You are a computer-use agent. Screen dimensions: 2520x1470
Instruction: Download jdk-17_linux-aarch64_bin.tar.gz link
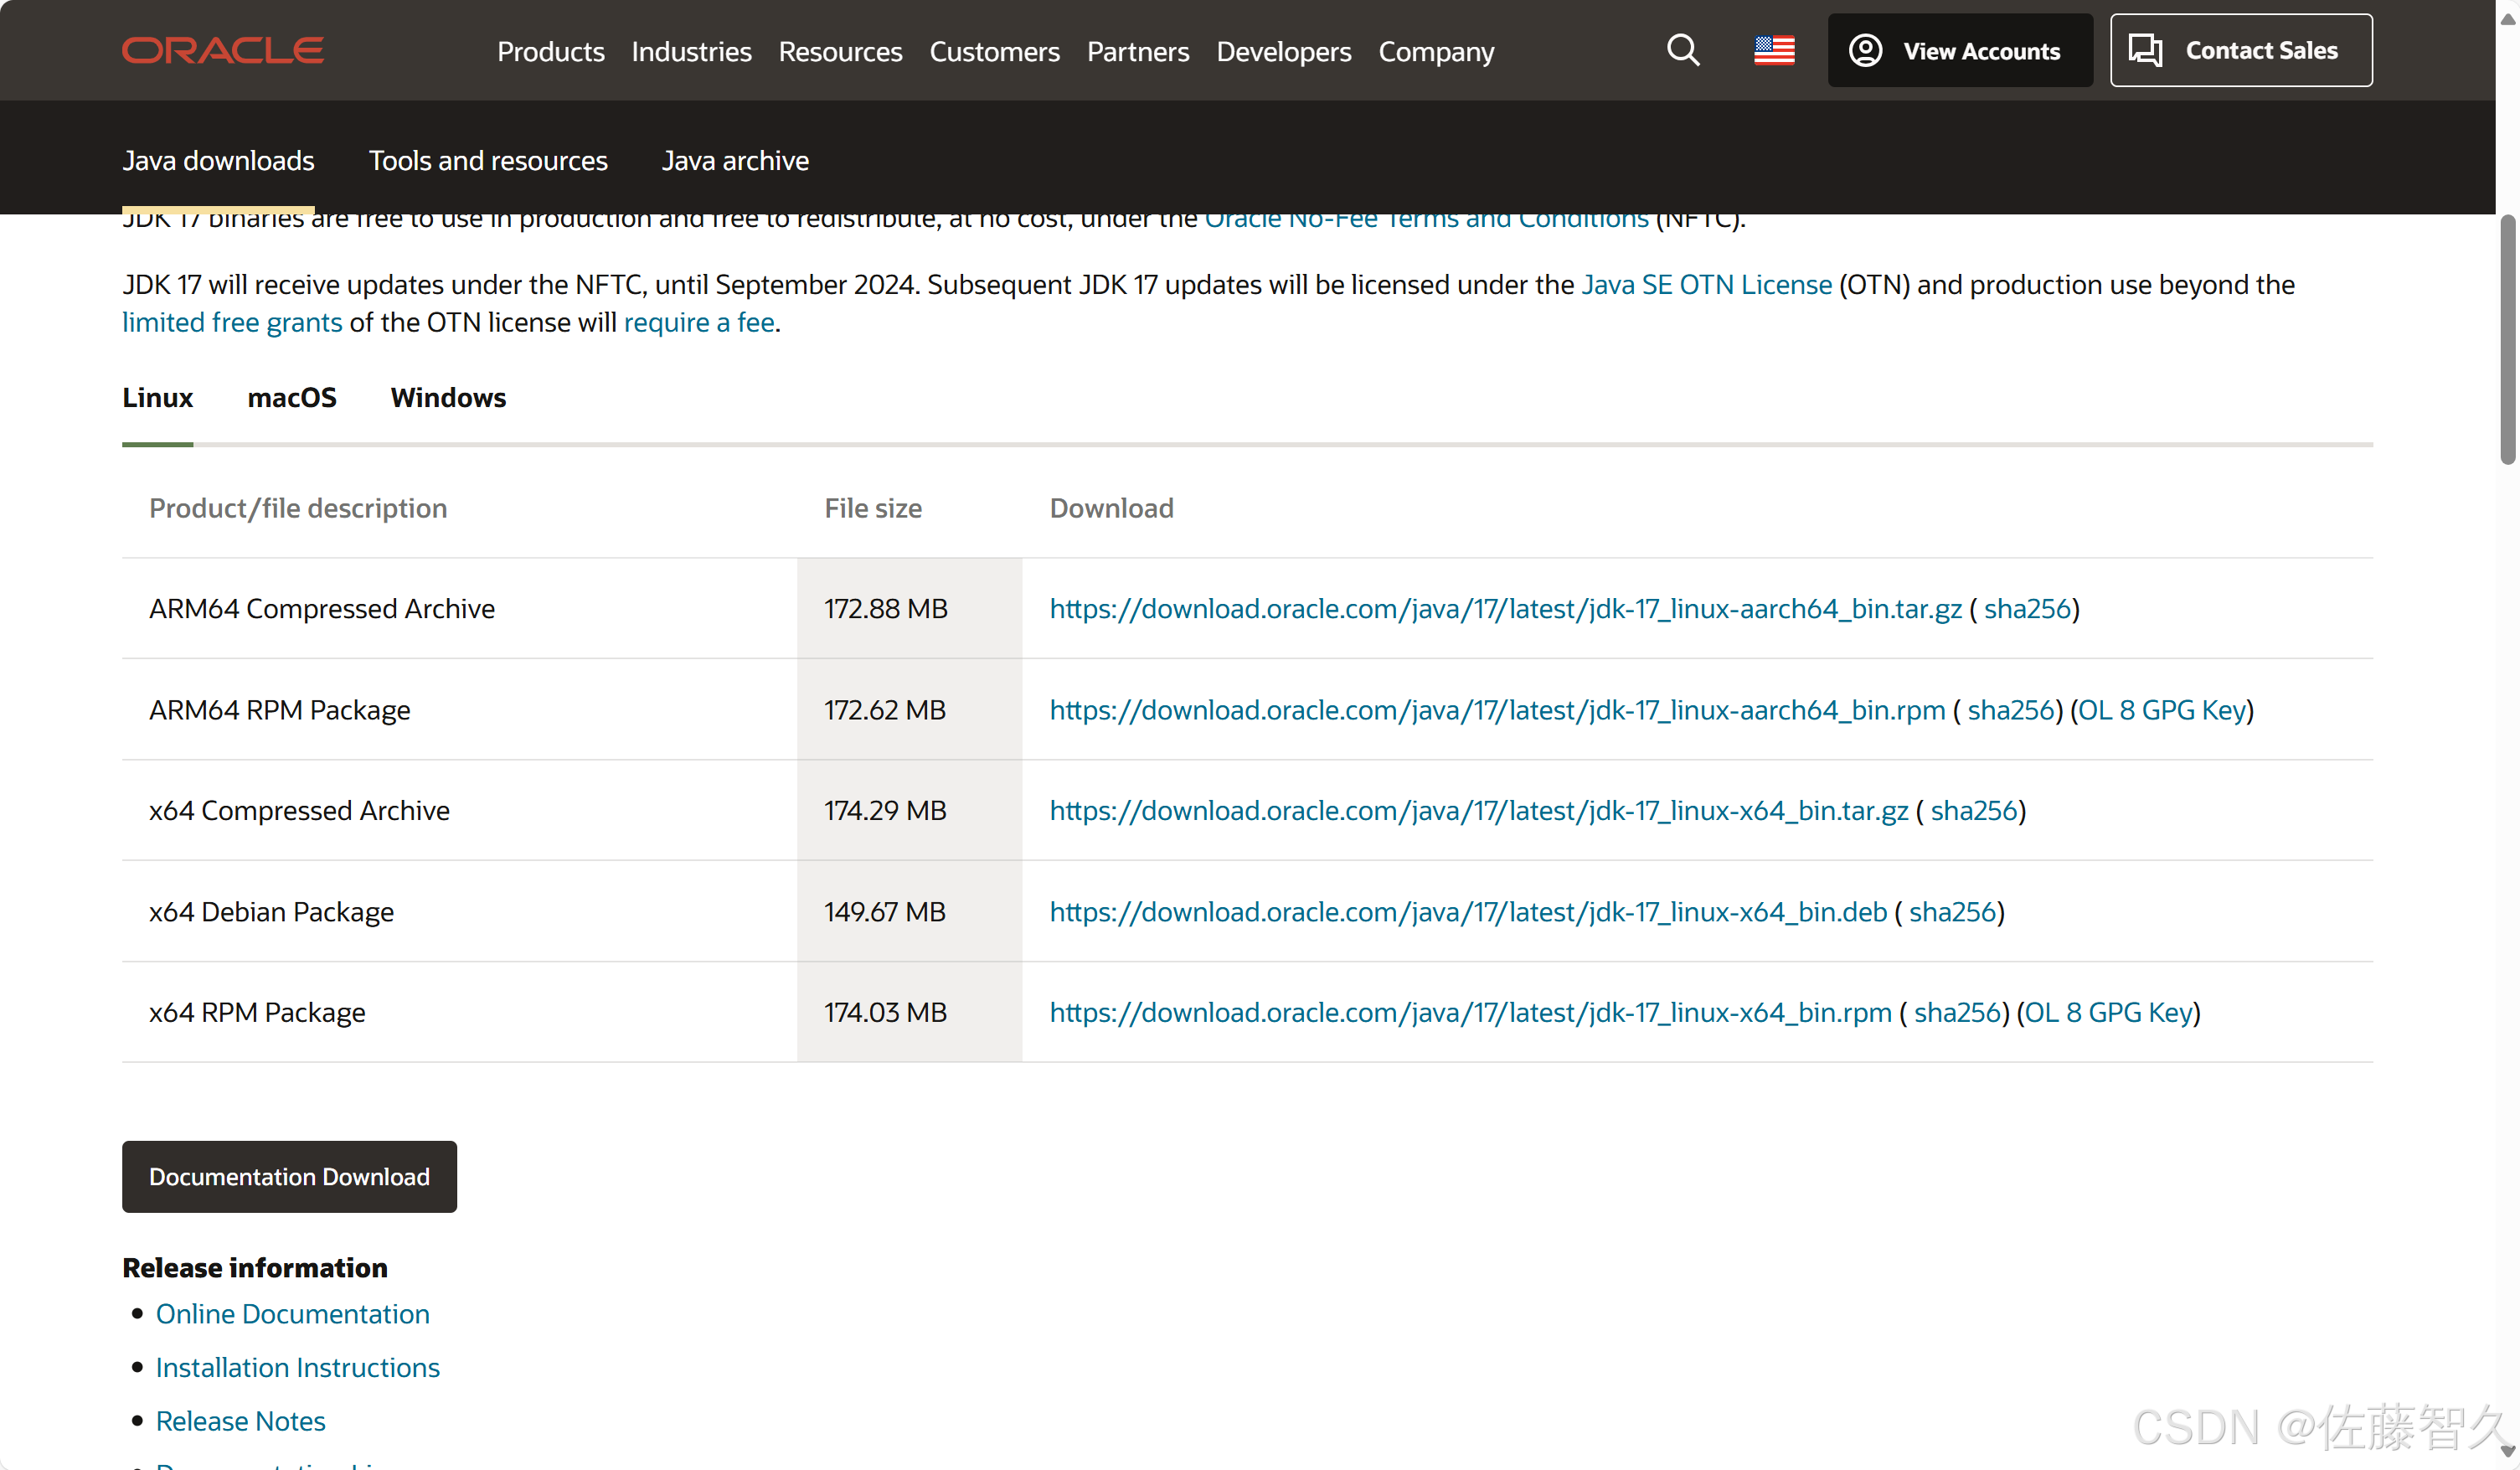1505,609
